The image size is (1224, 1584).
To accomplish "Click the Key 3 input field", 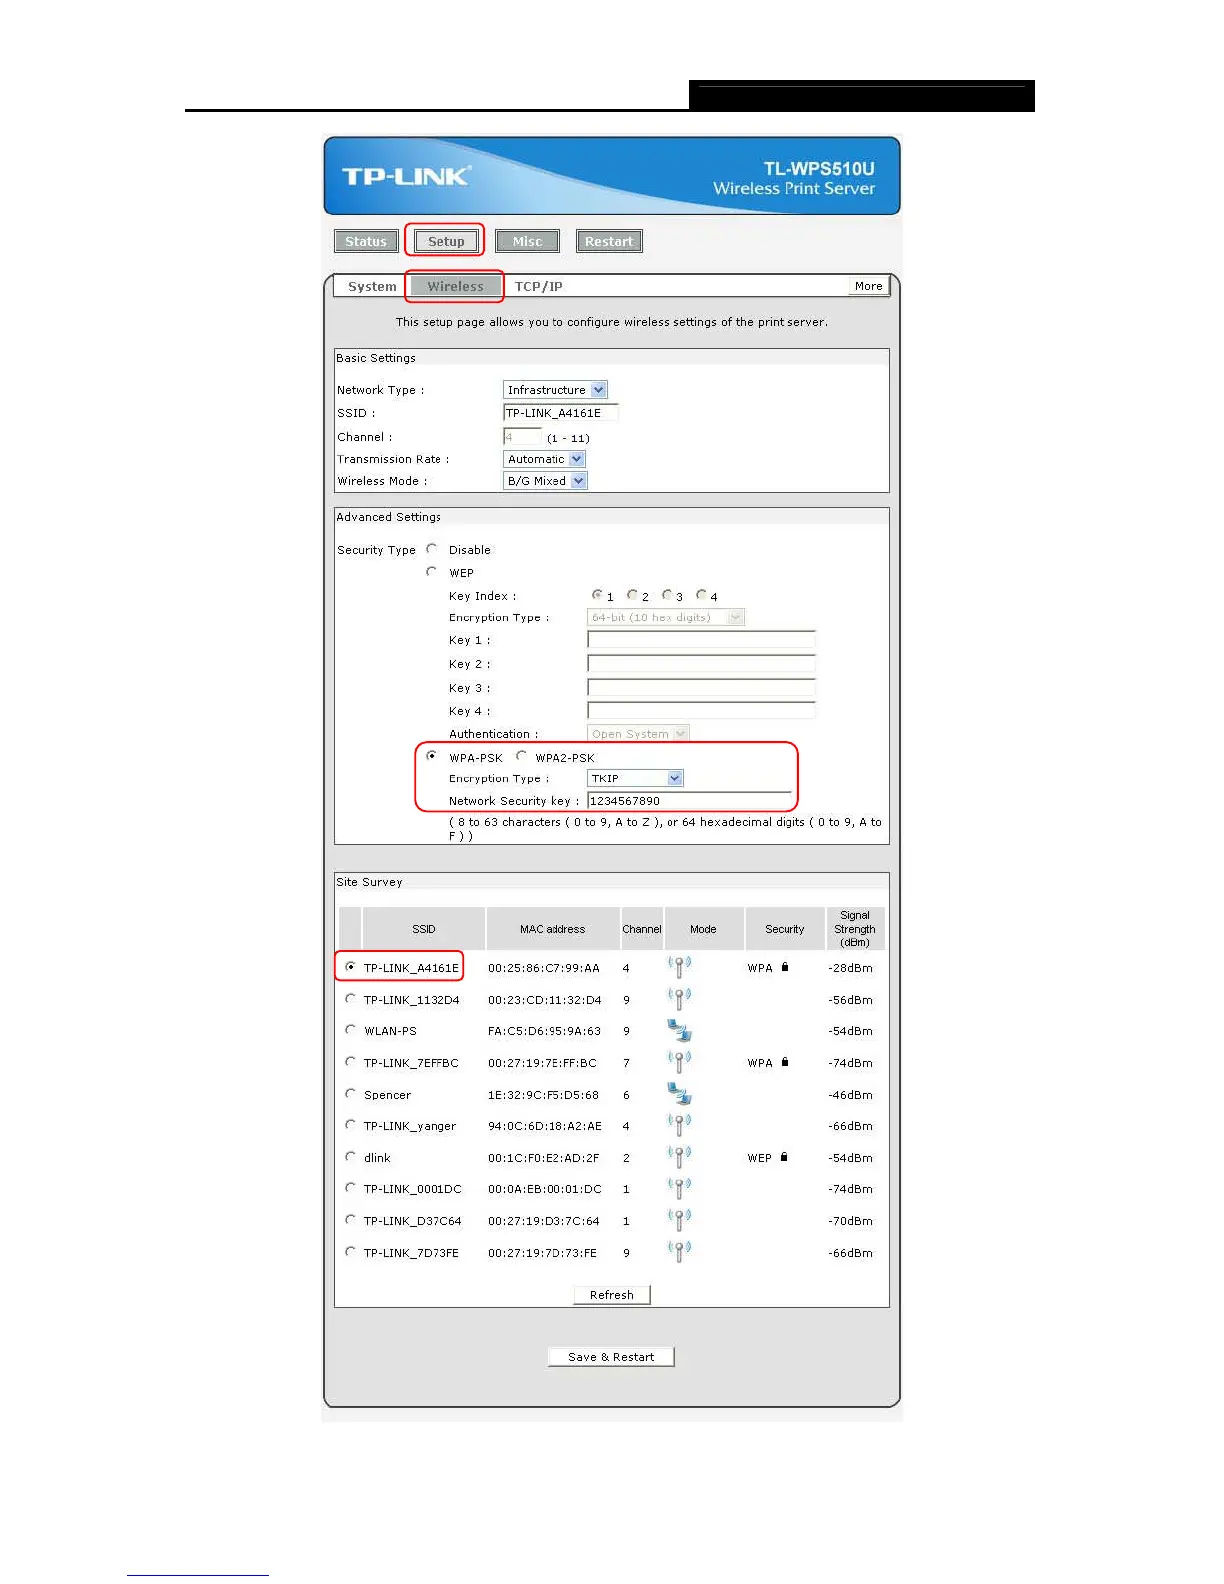I will pos(701,688).
